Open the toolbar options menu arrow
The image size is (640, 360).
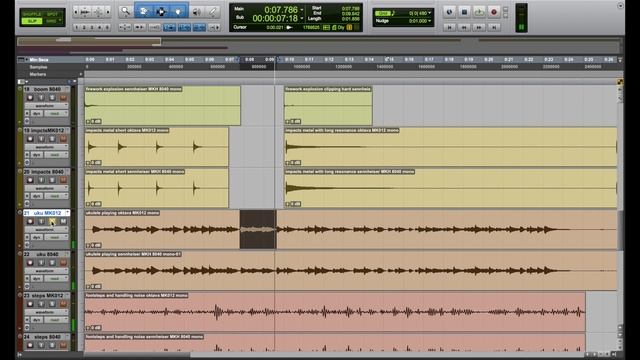tap(620, 6)
